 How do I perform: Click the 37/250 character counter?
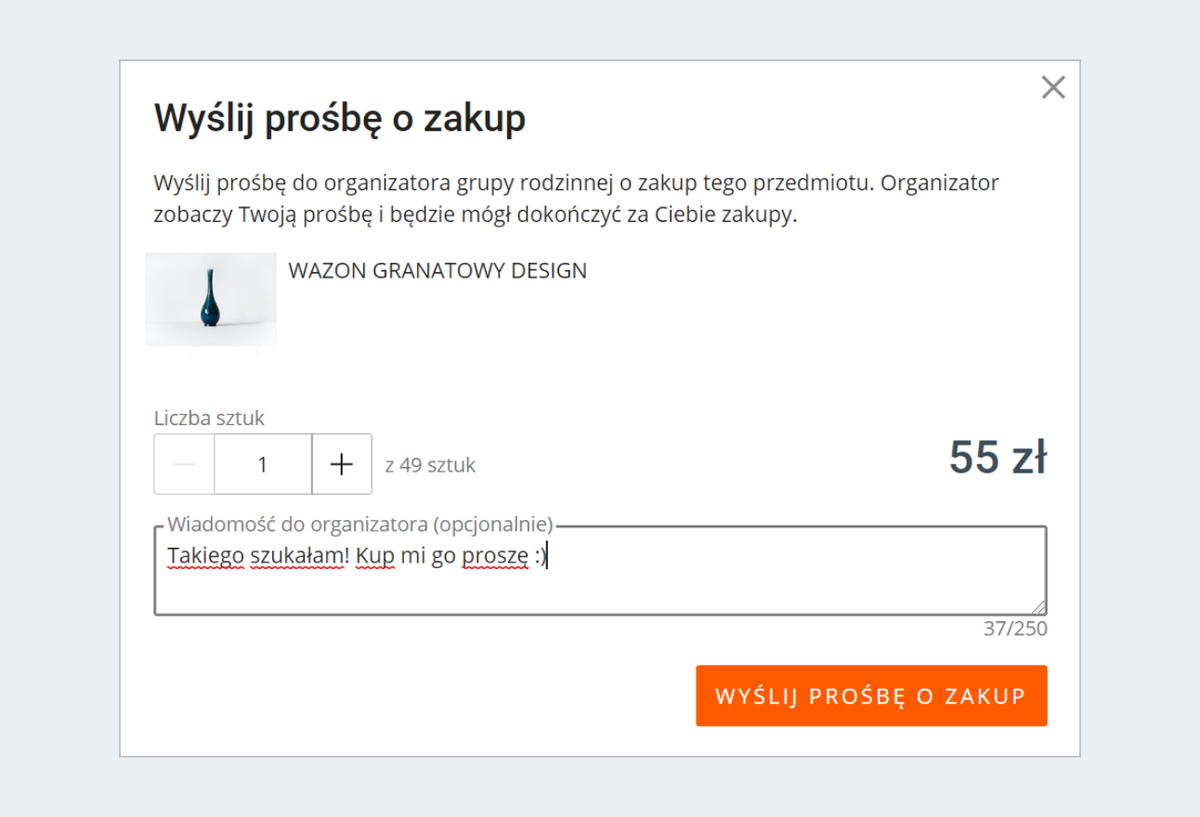tap(1014, 628)
